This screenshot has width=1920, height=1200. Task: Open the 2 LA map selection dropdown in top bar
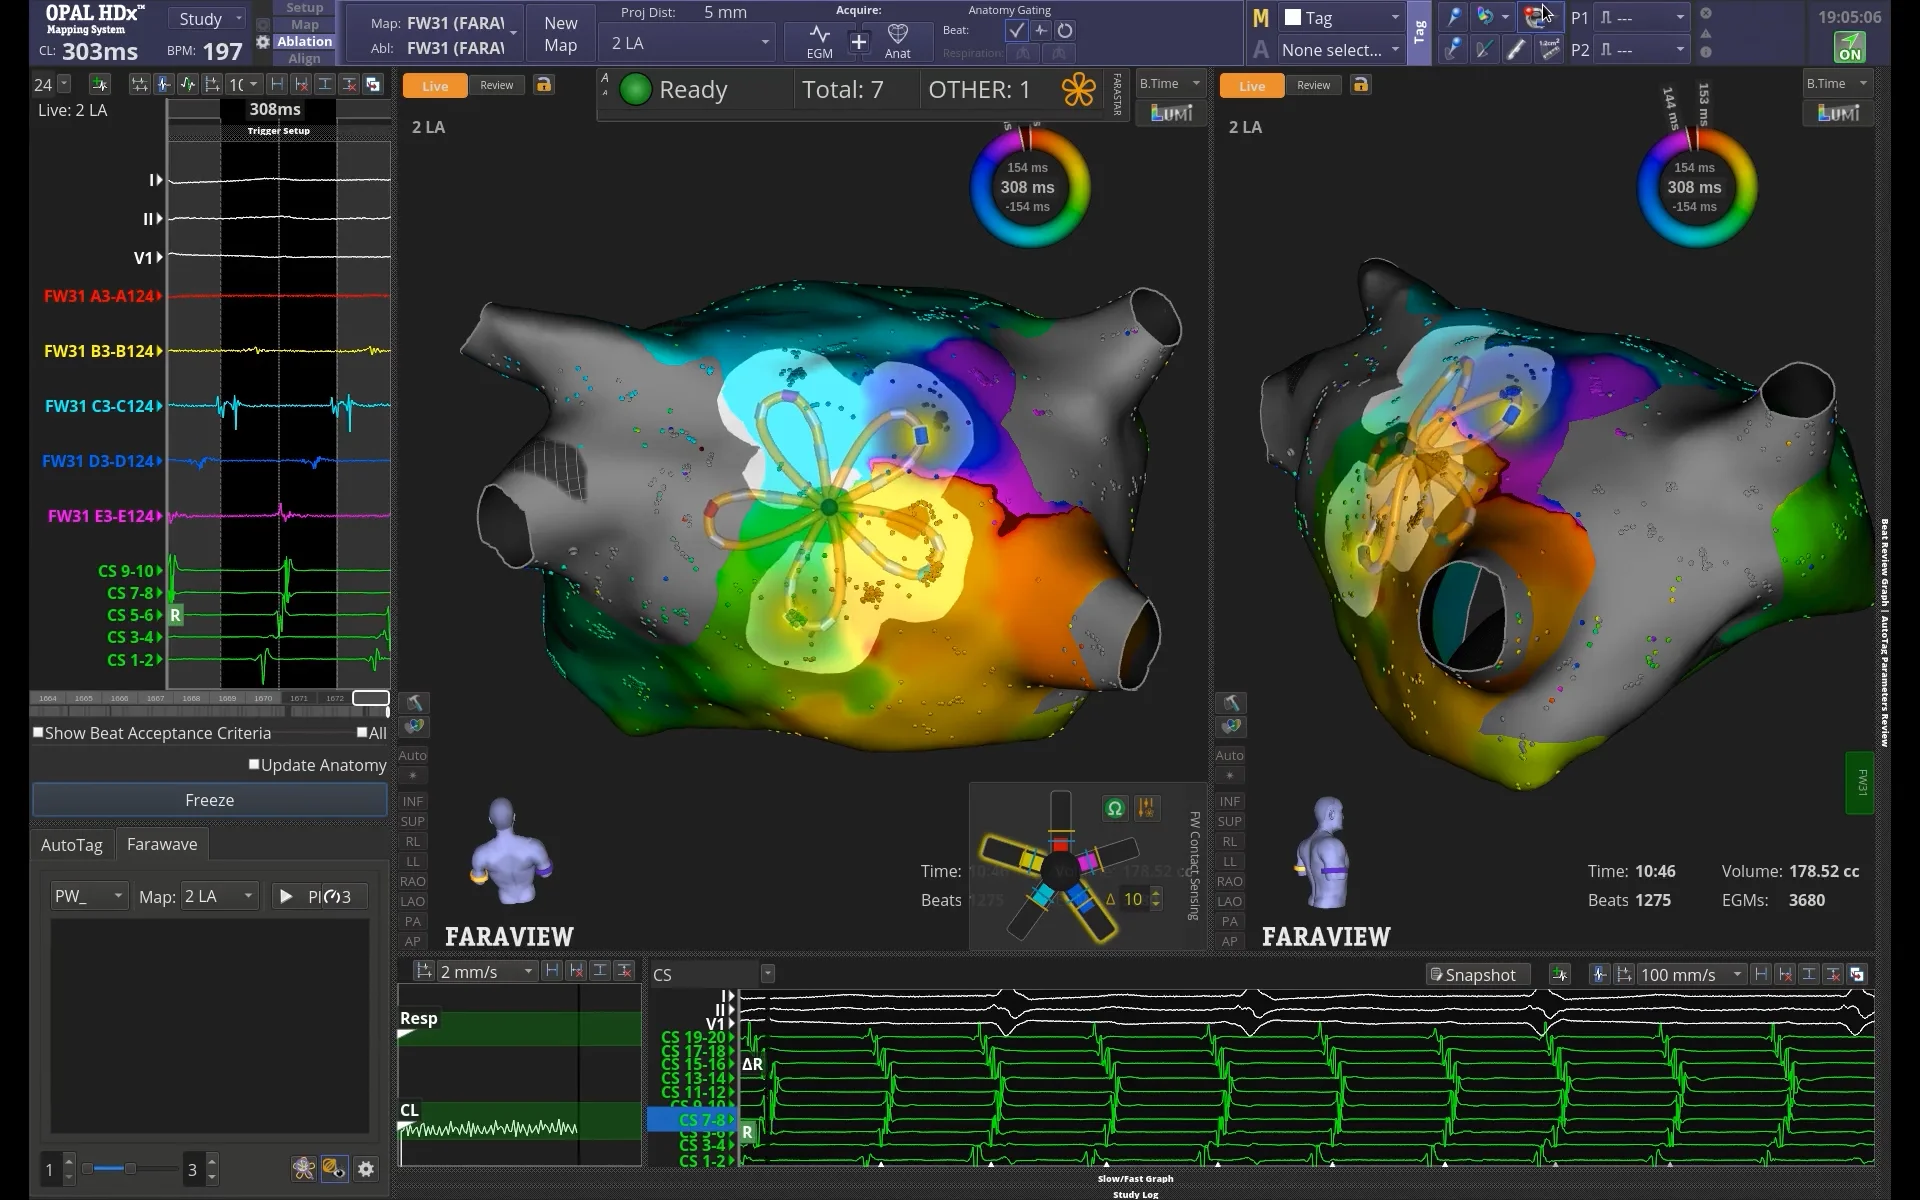[x=689, y=43]
